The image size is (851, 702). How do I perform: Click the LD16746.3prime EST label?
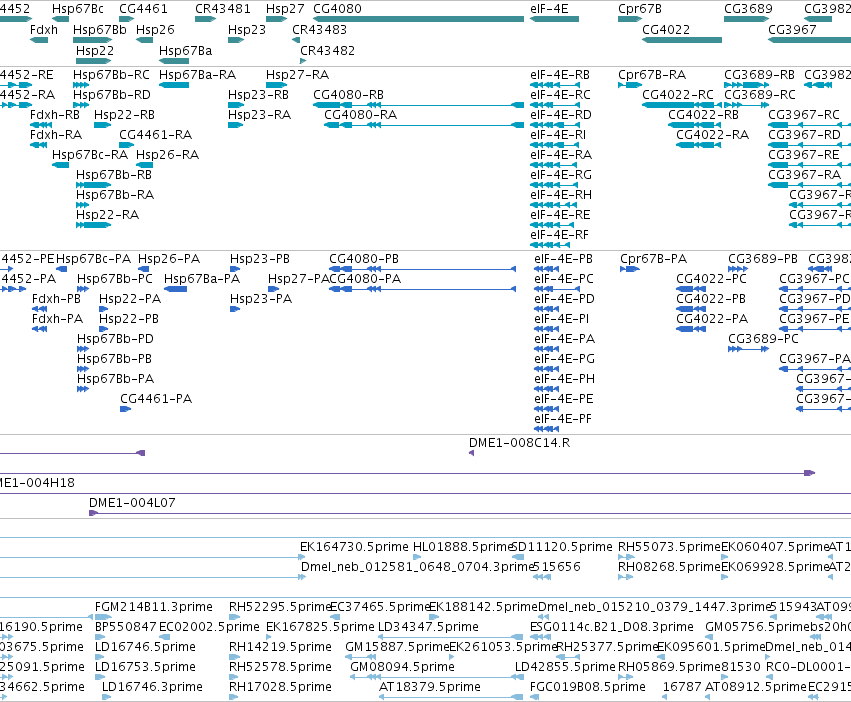pos(152,686)
